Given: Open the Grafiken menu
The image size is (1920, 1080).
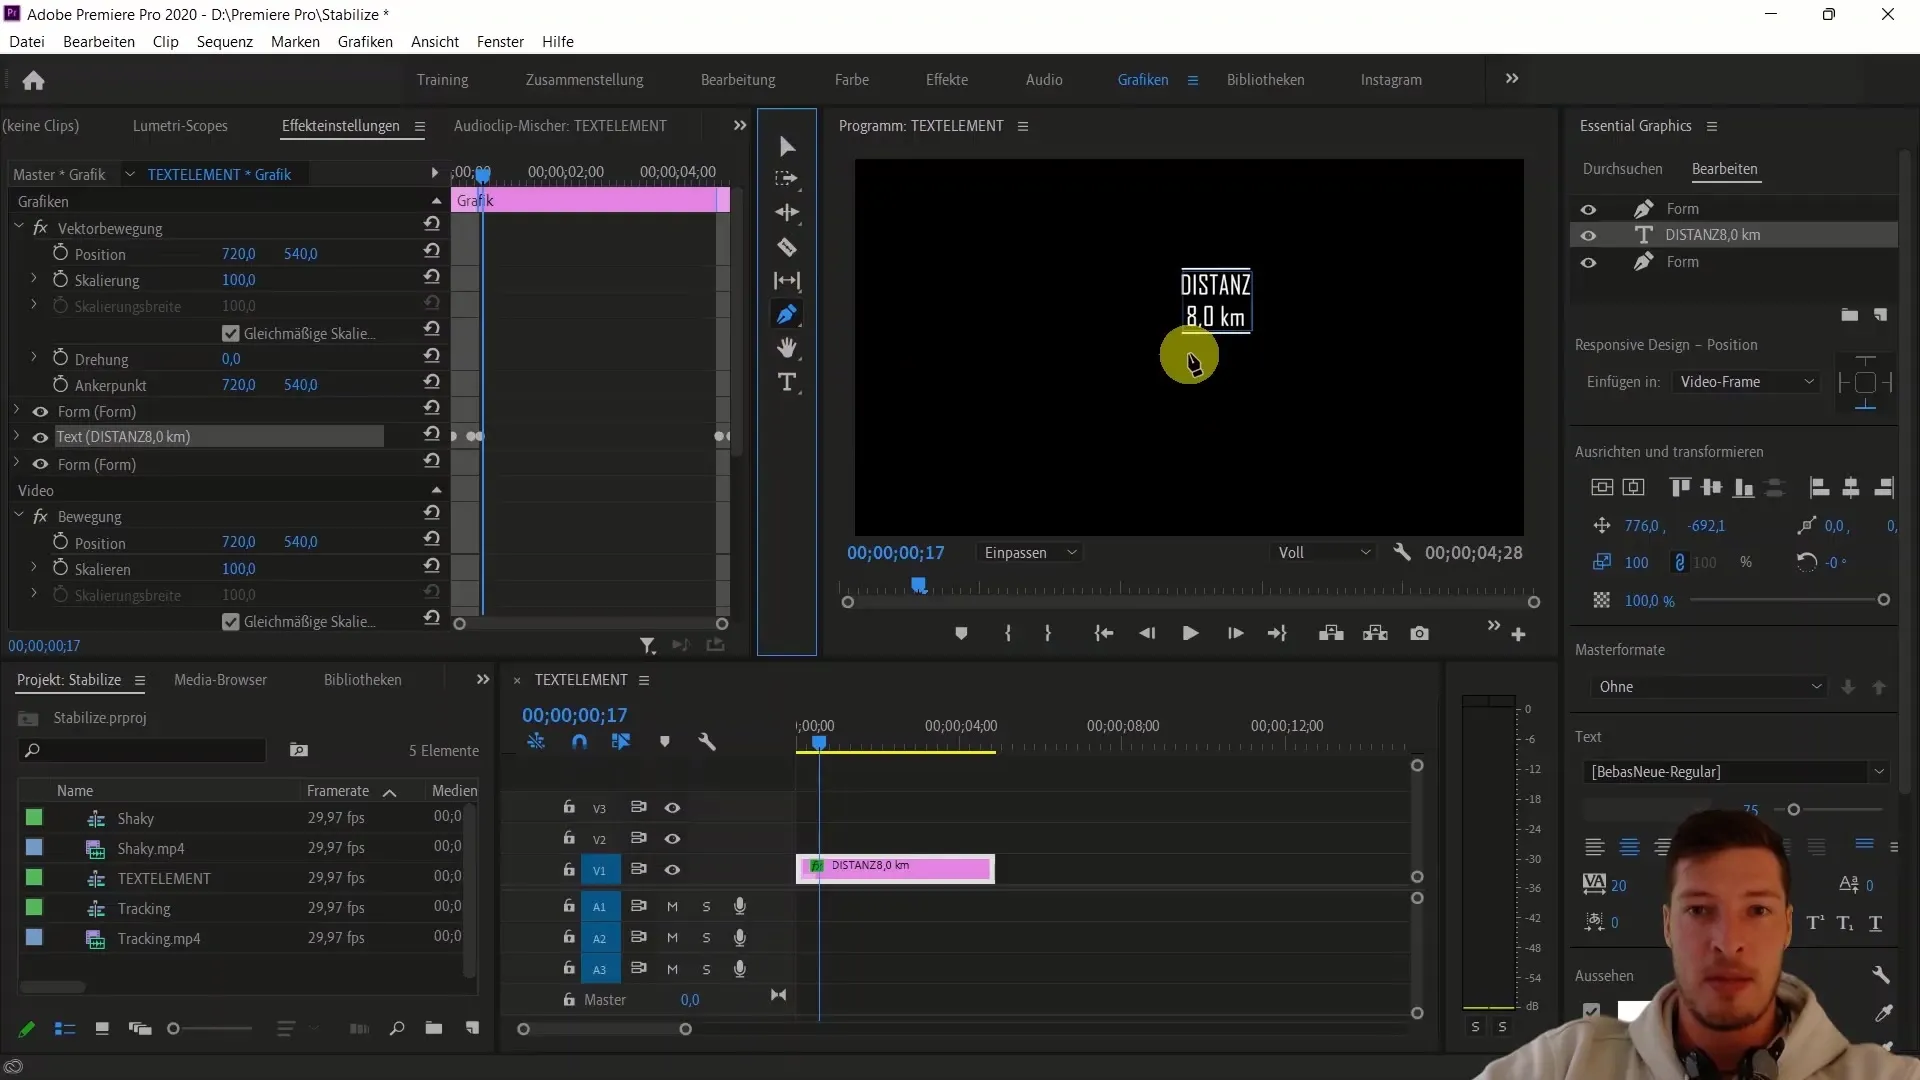Looking at the screenshot, I should (x=365, y=42).
